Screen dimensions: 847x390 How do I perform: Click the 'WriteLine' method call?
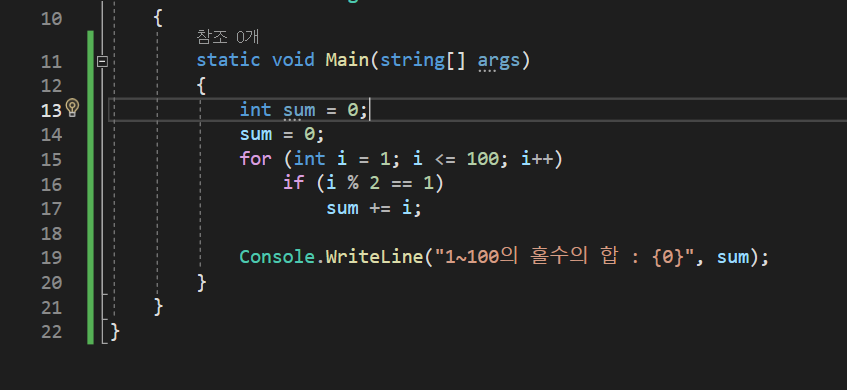coord(374,257)
